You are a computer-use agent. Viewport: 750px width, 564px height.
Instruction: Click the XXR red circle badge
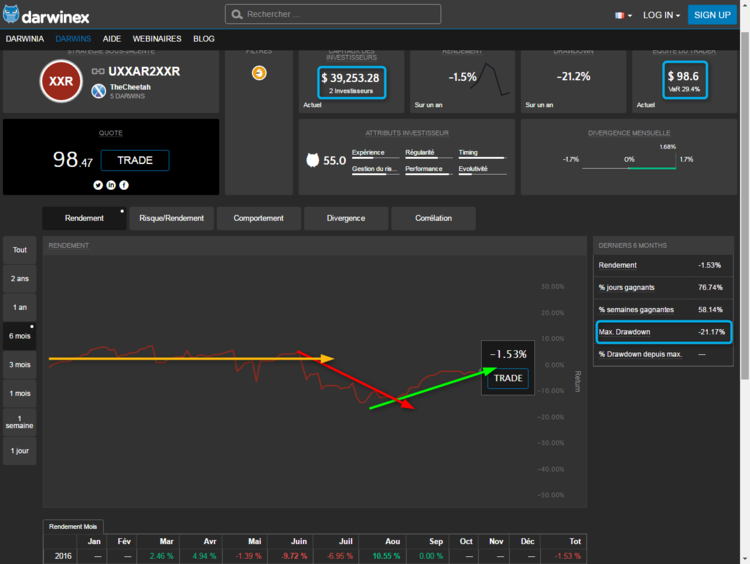pos(61,81)
